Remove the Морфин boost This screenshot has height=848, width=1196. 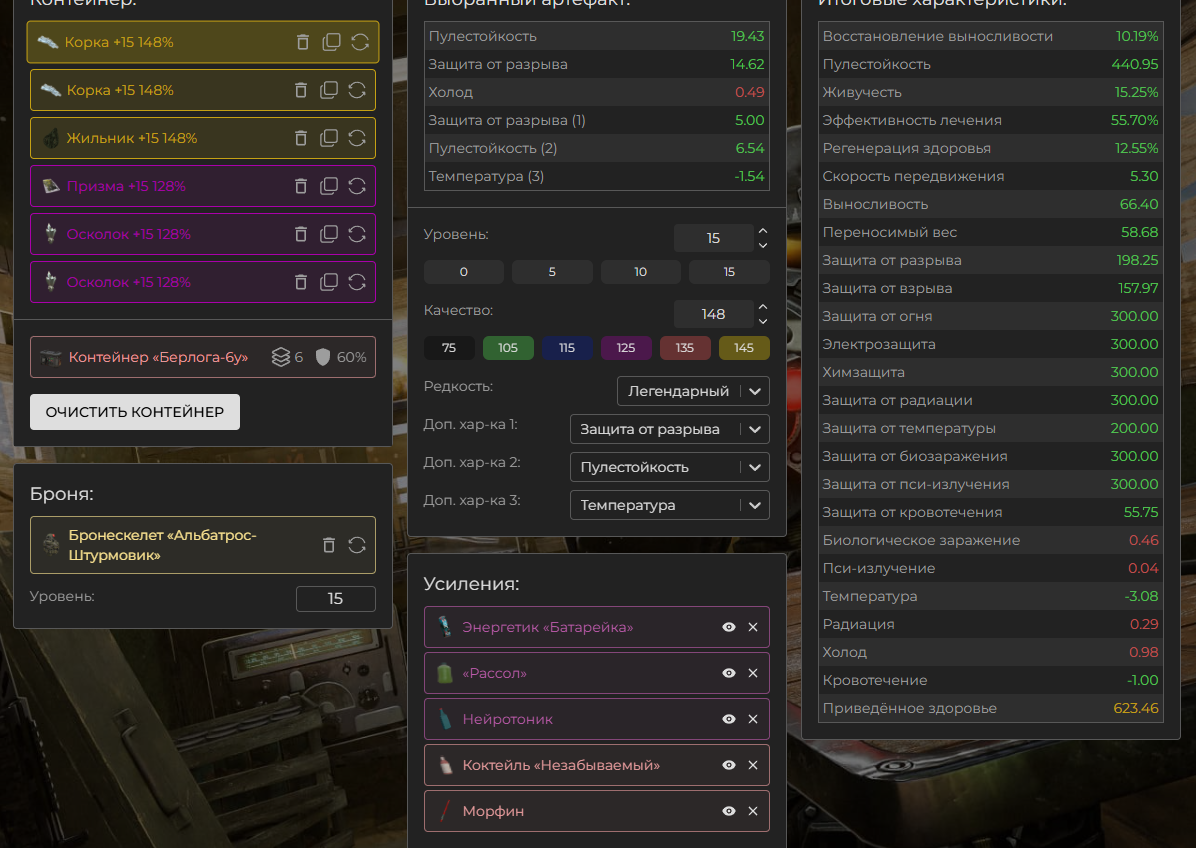coord(753,811)
